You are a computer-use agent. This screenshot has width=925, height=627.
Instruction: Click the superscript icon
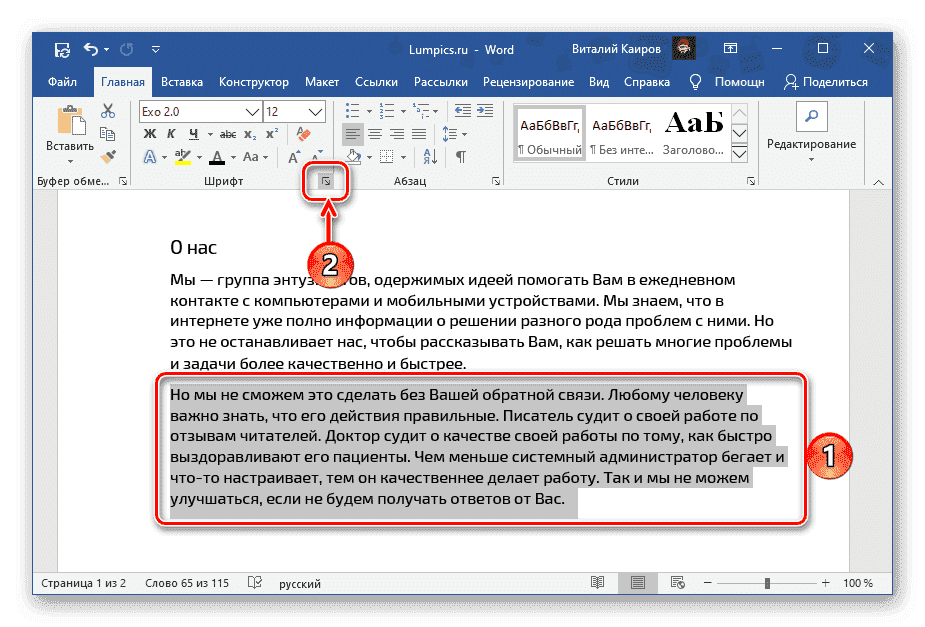[x=272, y=133]
